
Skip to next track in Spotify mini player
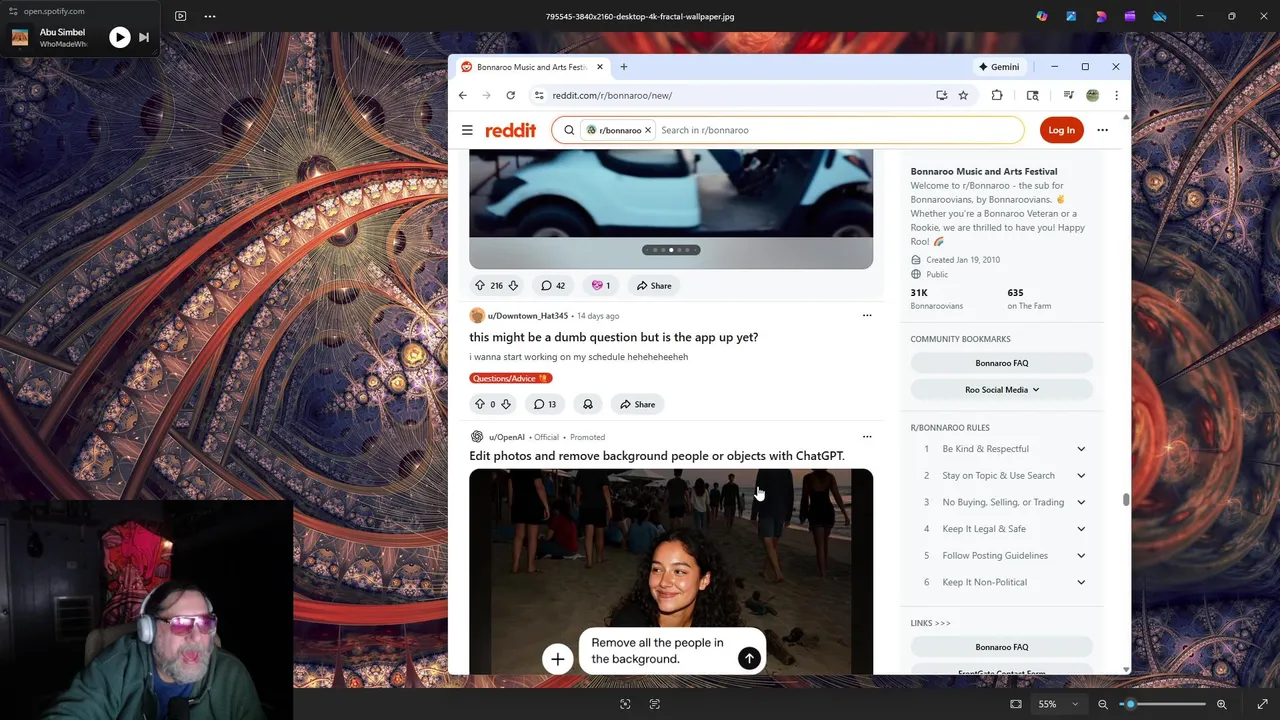(x=144, y=38)
